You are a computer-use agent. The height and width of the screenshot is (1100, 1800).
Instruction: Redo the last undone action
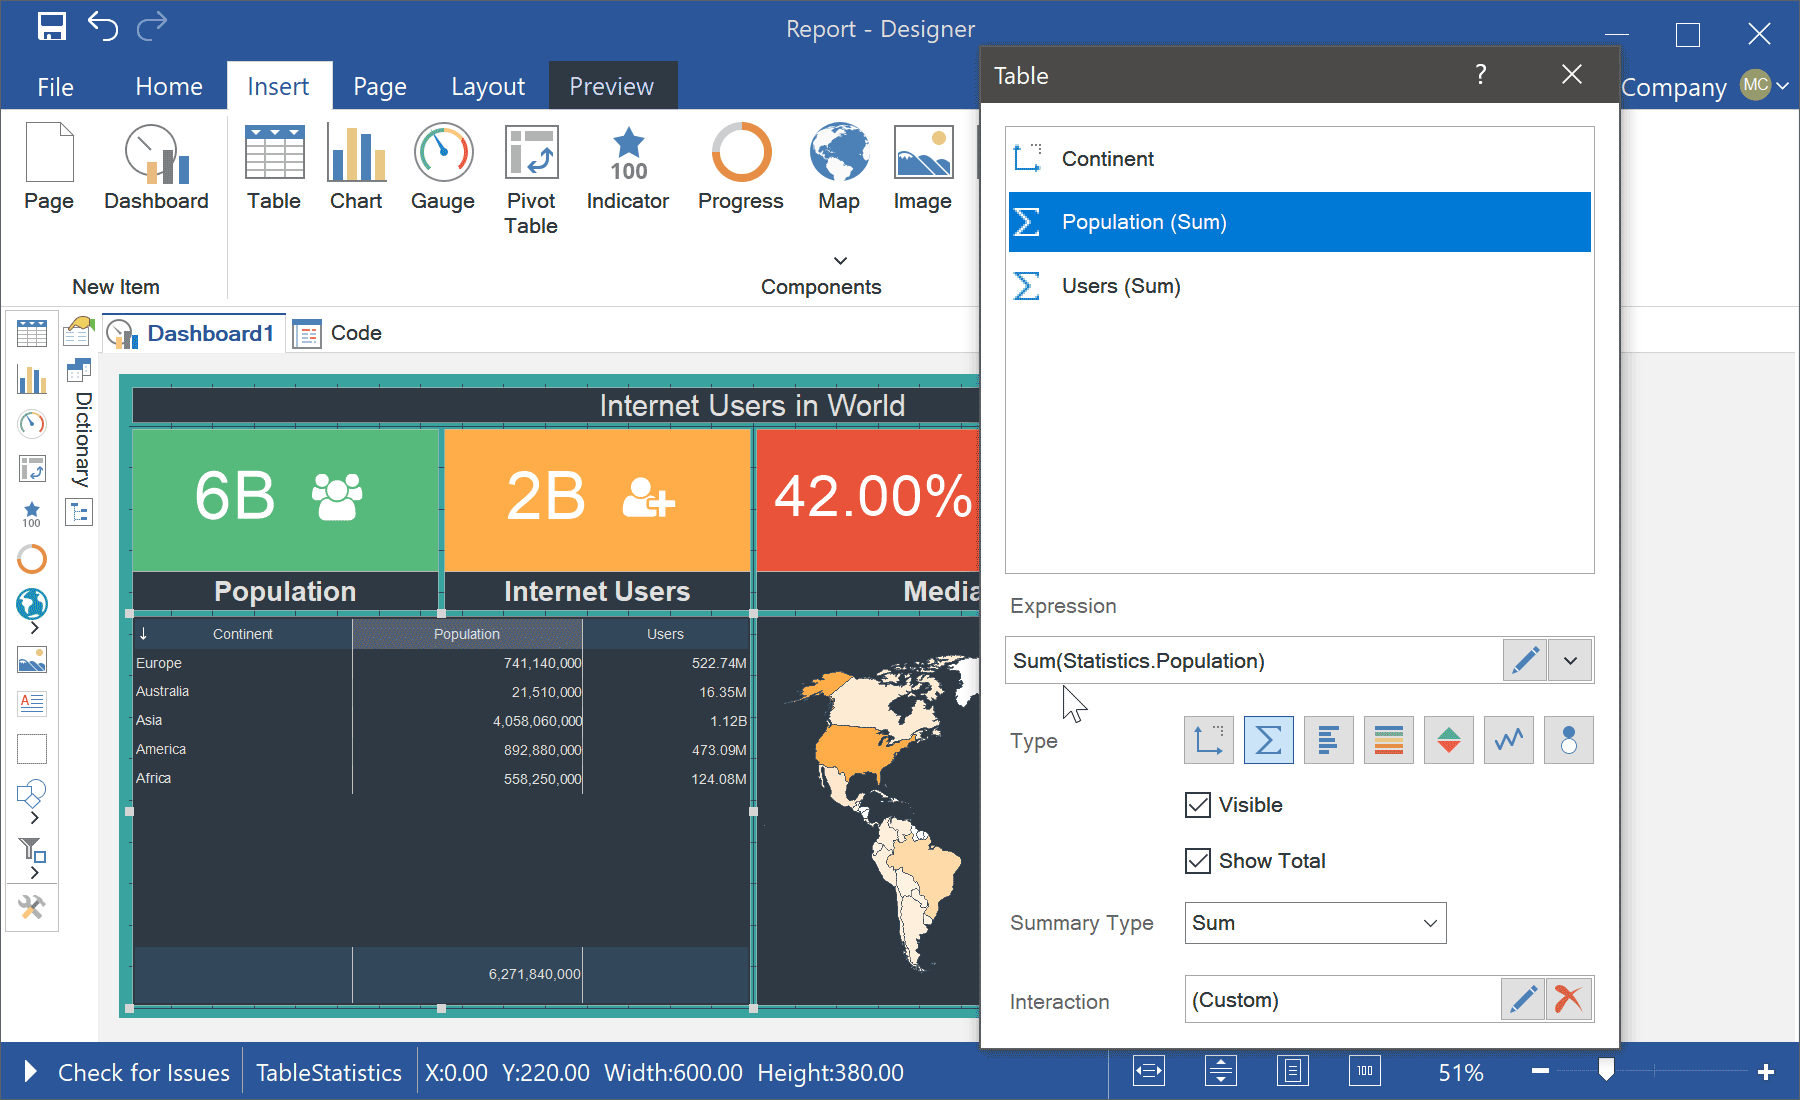point(151,27)
